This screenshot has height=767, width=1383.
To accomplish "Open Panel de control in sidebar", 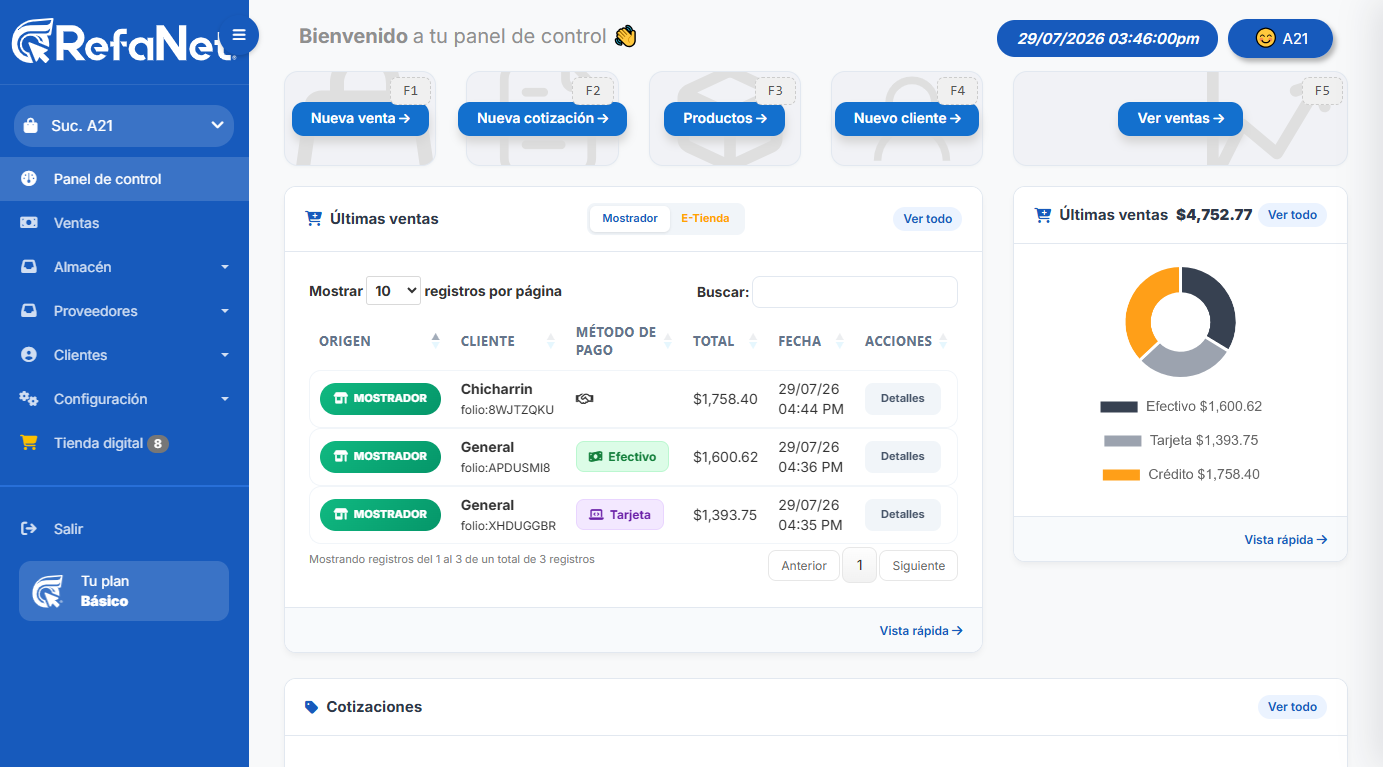I will (x=124, y=179).
